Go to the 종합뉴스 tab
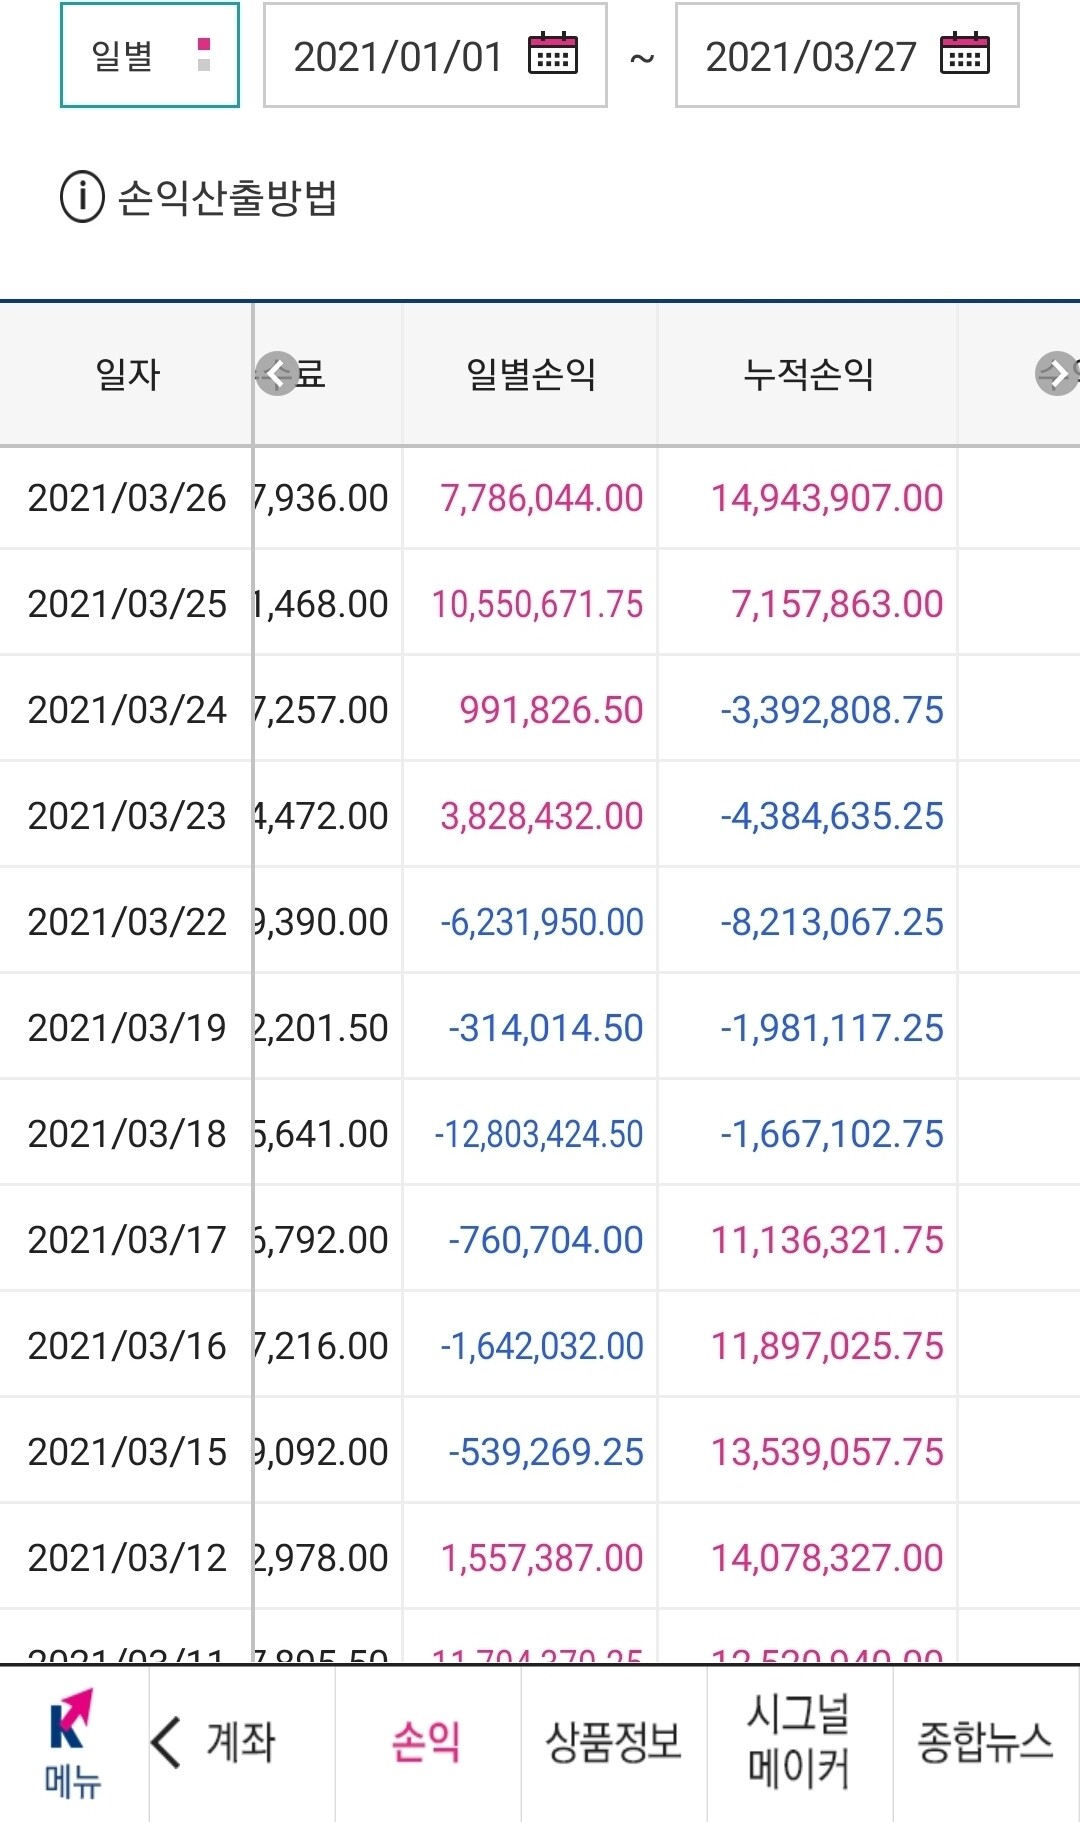Screen dimensions: 1080x1822 (x=985, y=1742)
